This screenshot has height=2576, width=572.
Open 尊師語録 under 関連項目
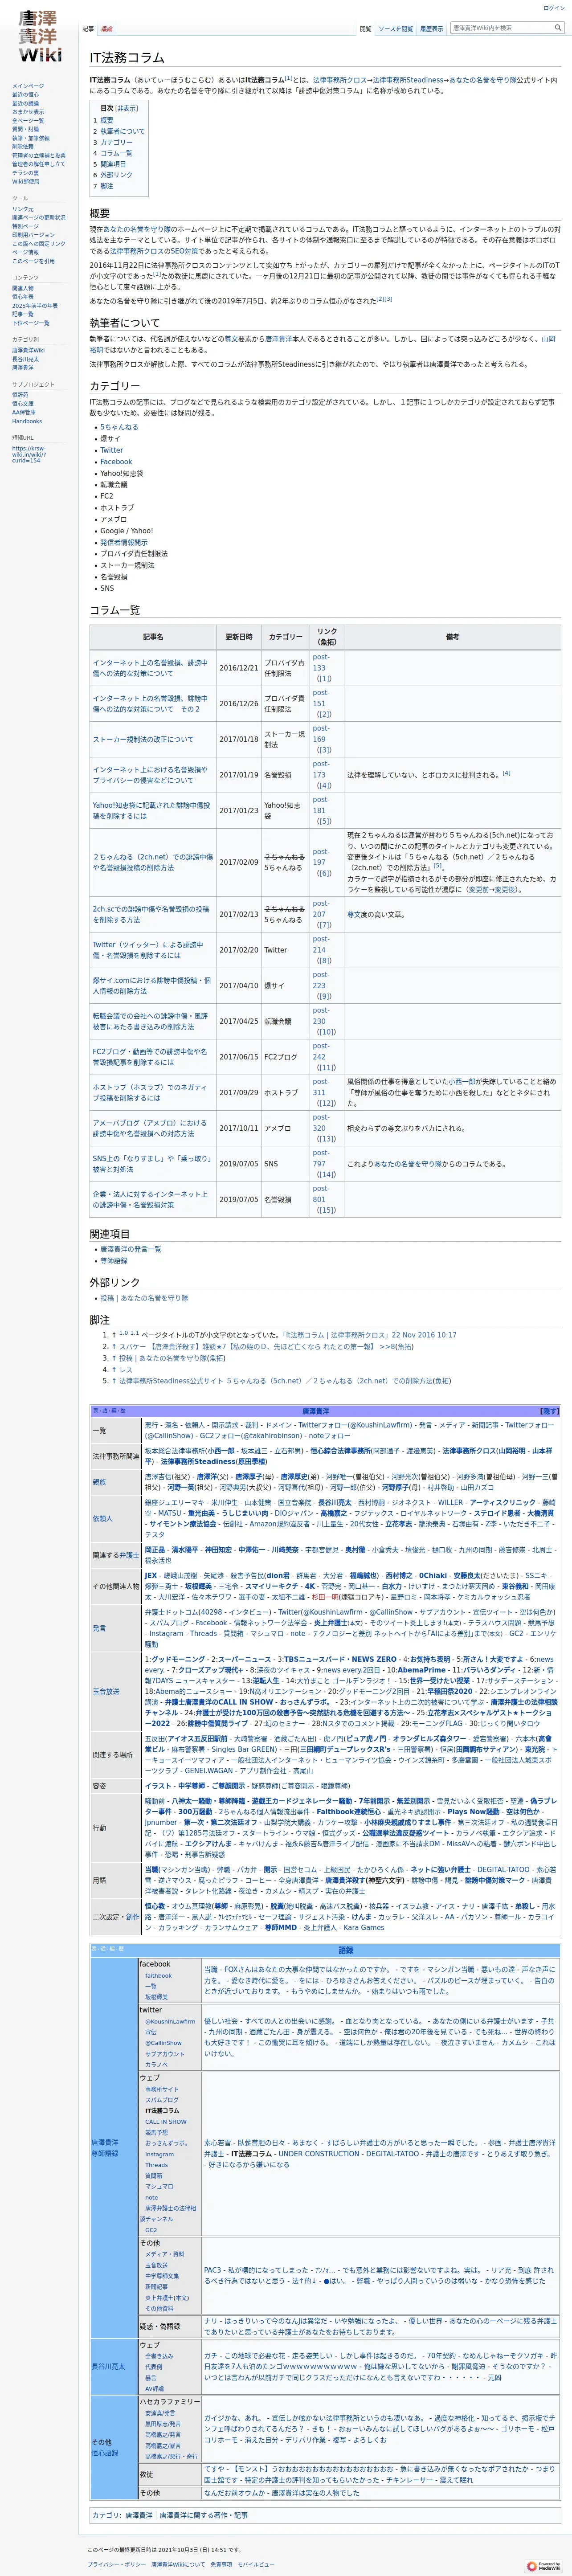point(113,1261)
